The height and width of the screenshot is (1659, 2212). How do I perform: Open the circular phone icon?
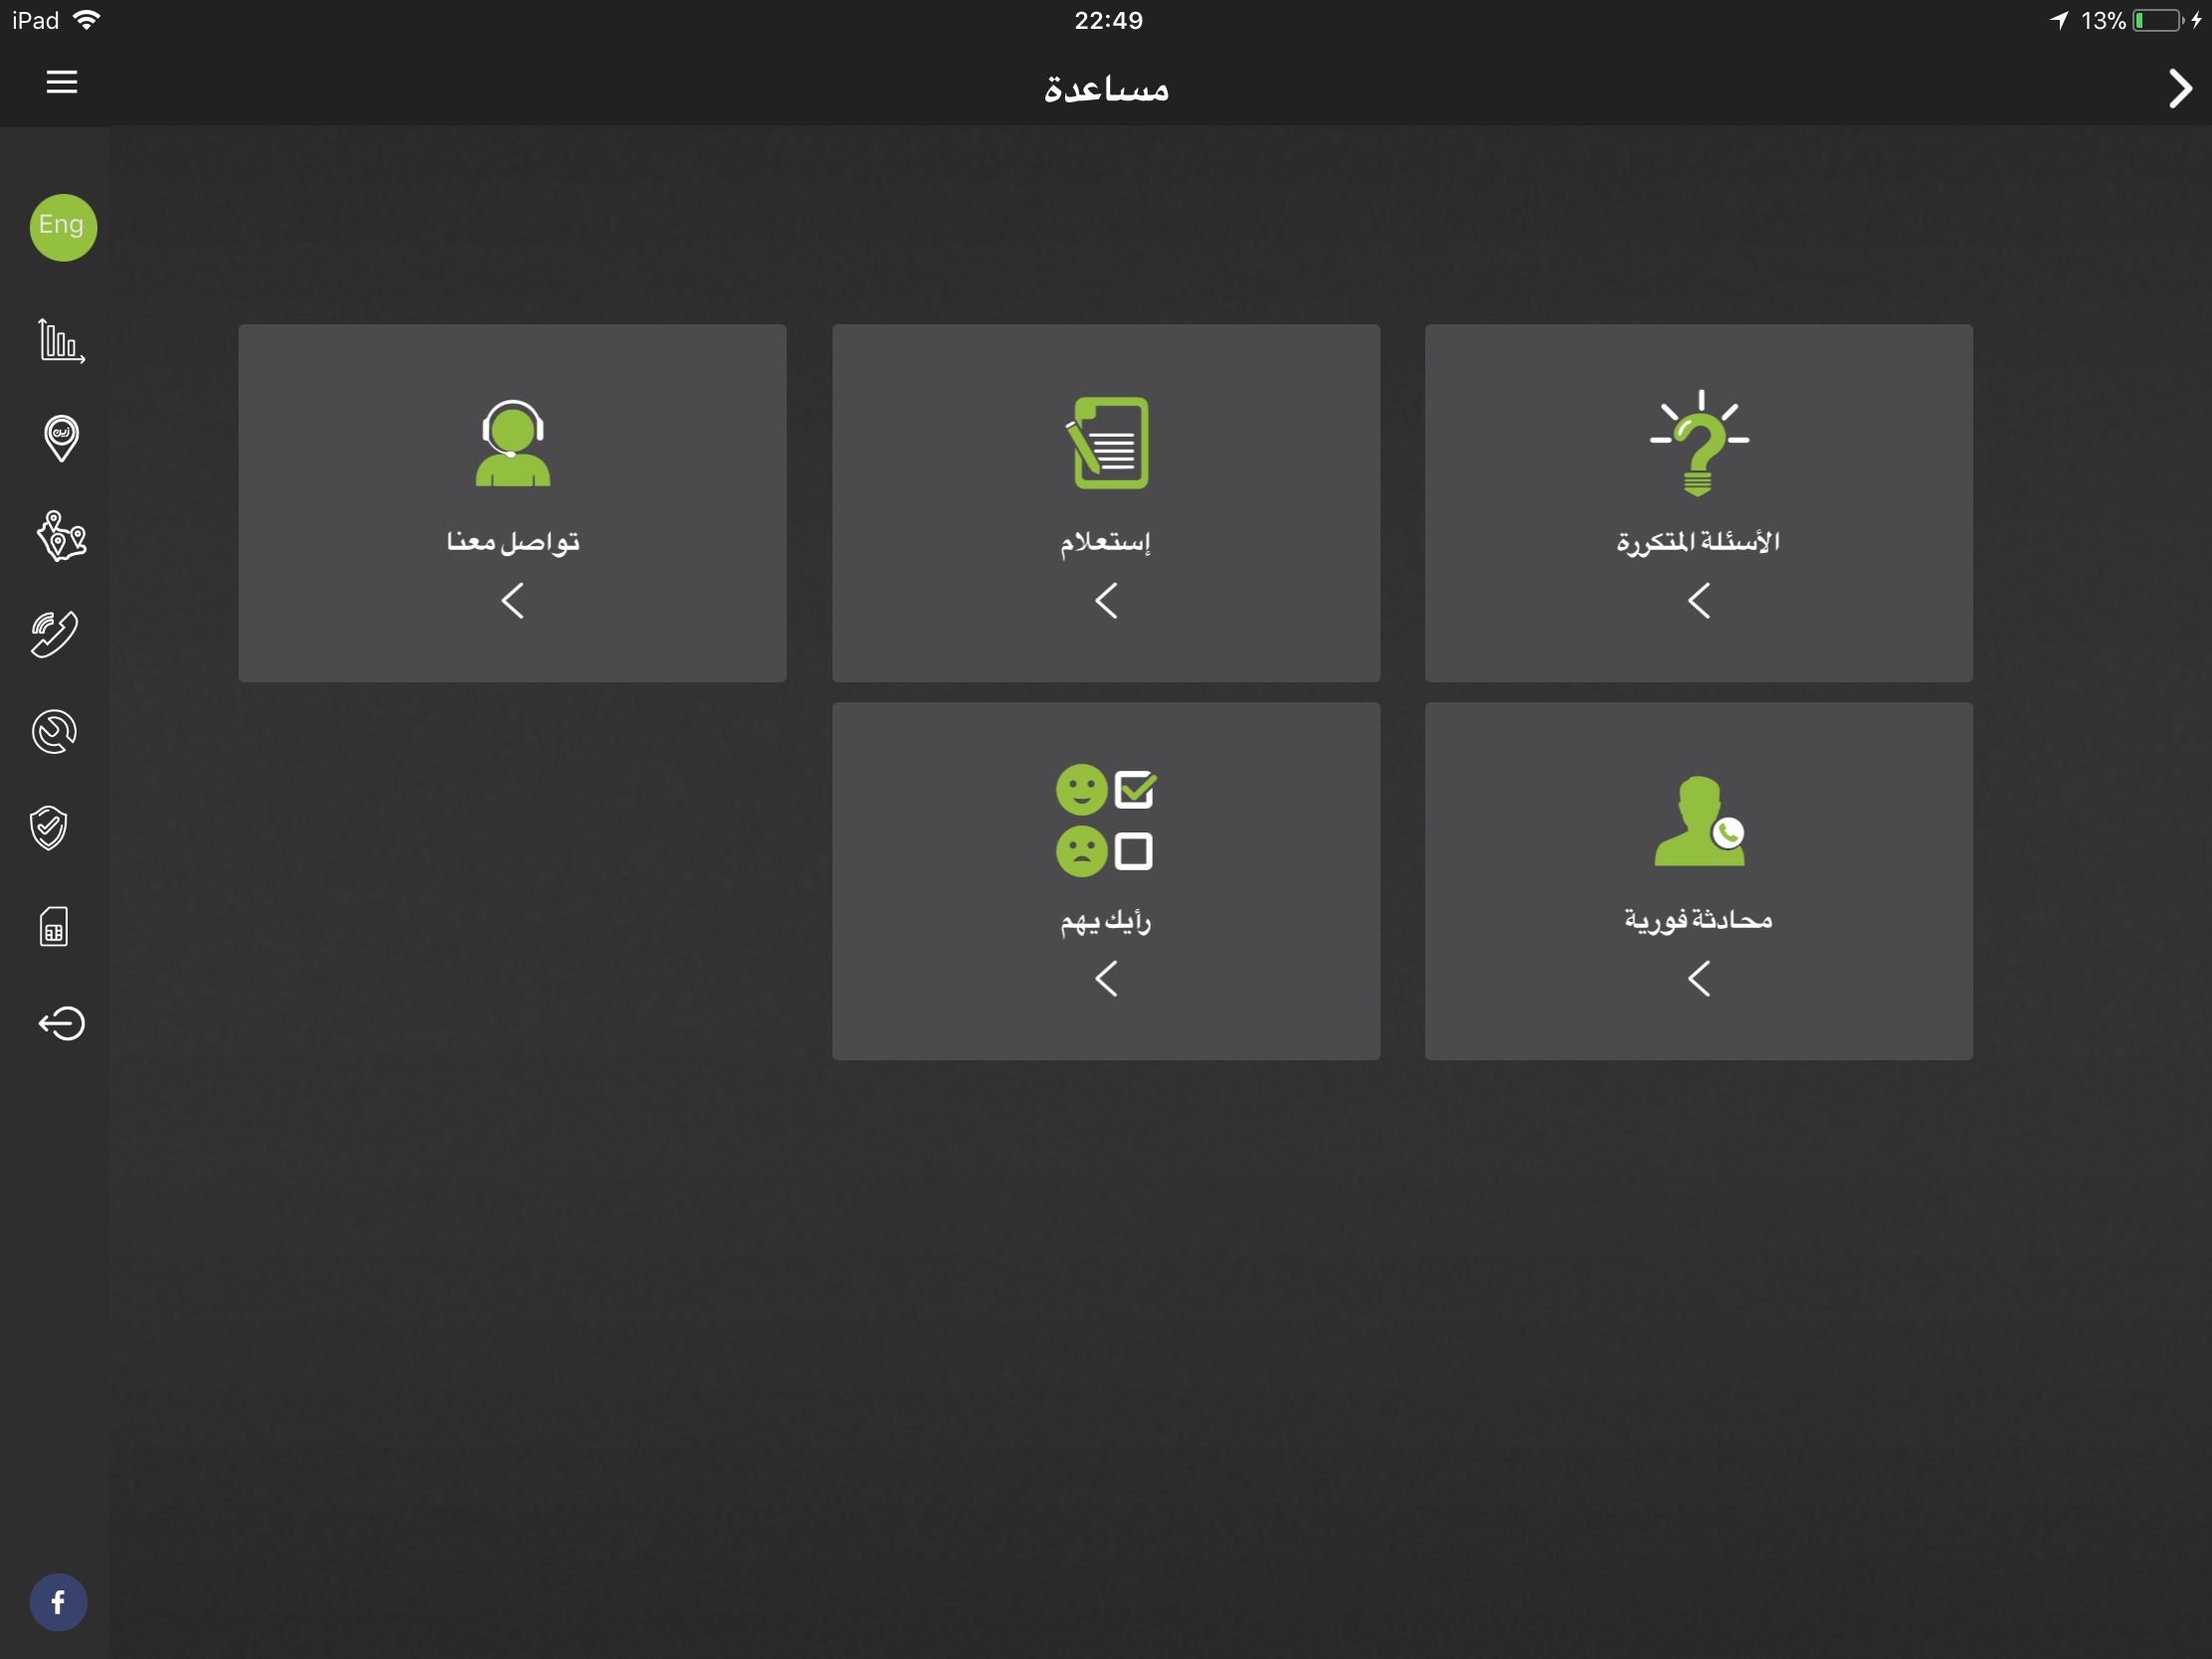pyautogui.click(x=55, y=731)
